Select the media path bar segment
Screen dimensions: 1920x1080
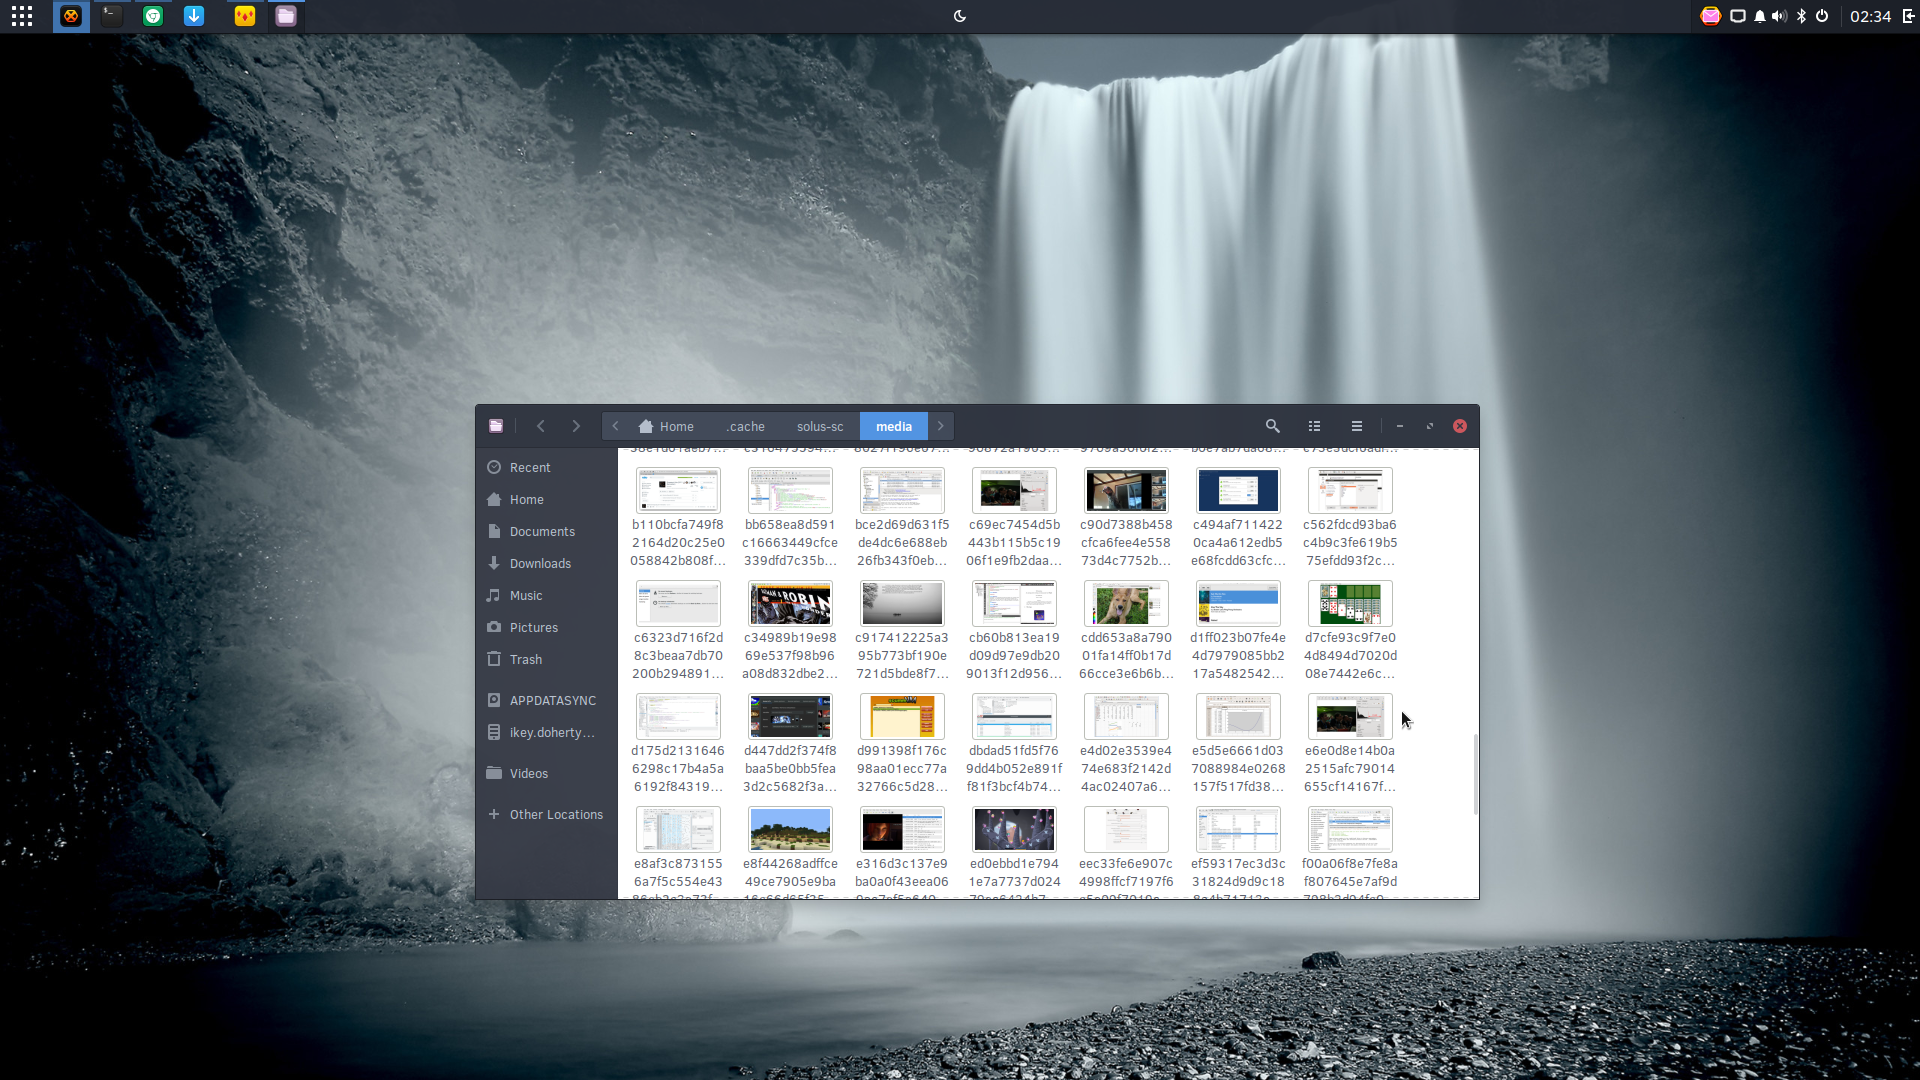894,426
